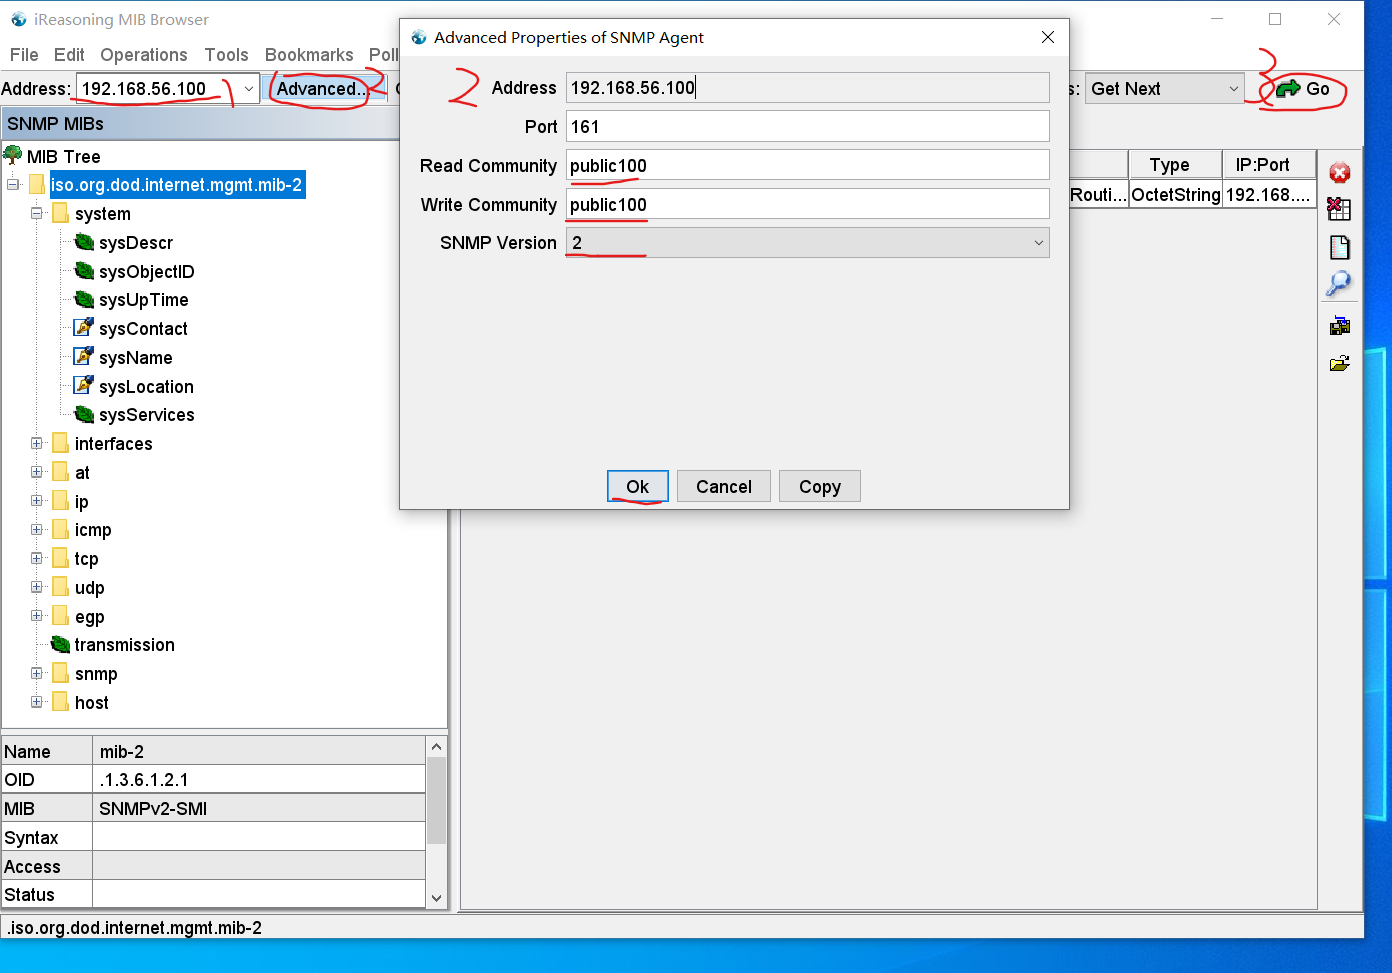
Task: Select the Clear results table icon
Action: (x=1340, y=209)
